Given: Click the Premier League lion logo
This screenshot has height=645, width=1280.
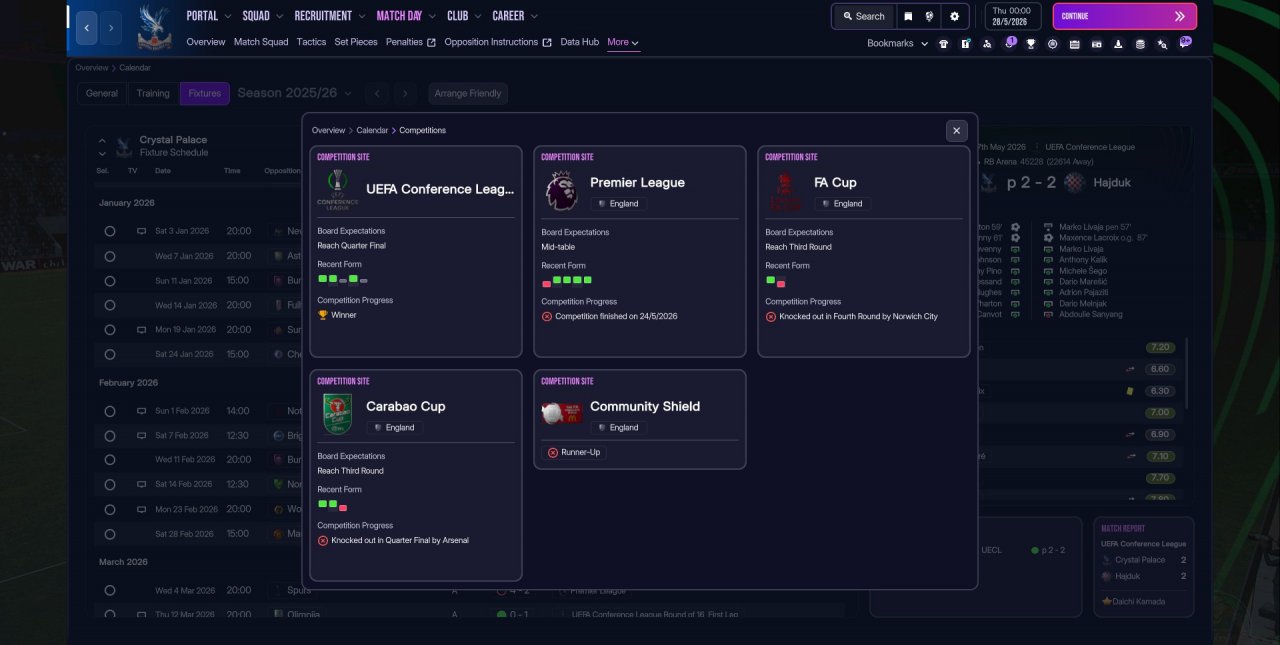Looking at the screenshot, I should [561, 190].
